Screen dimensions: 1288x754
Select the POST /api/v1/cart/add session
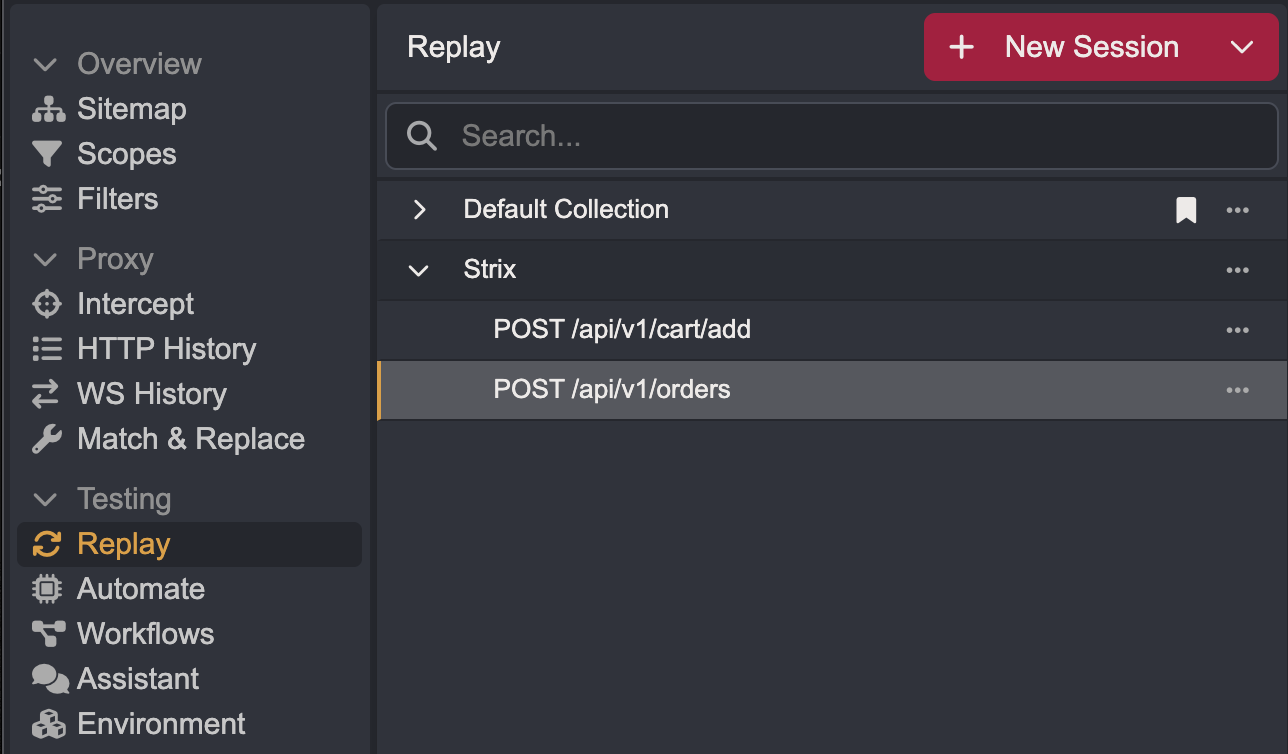622,329
